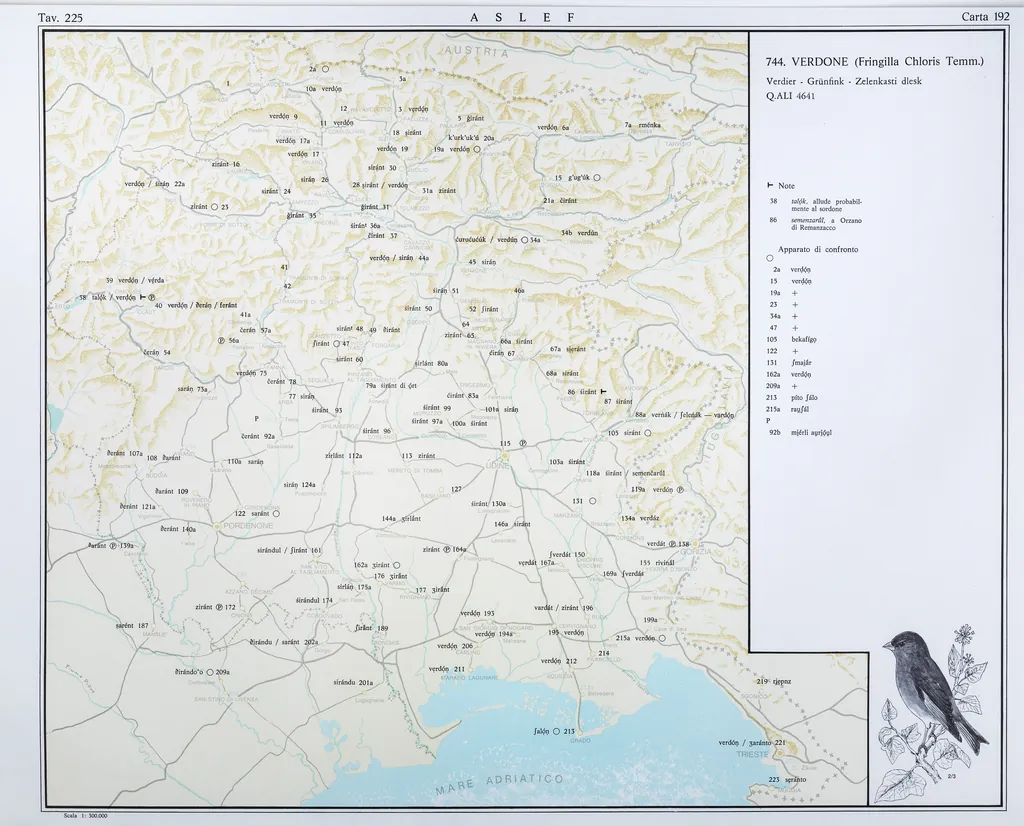
Task: Click the "Tav. 225" plate label
Action: click(60, 16)
